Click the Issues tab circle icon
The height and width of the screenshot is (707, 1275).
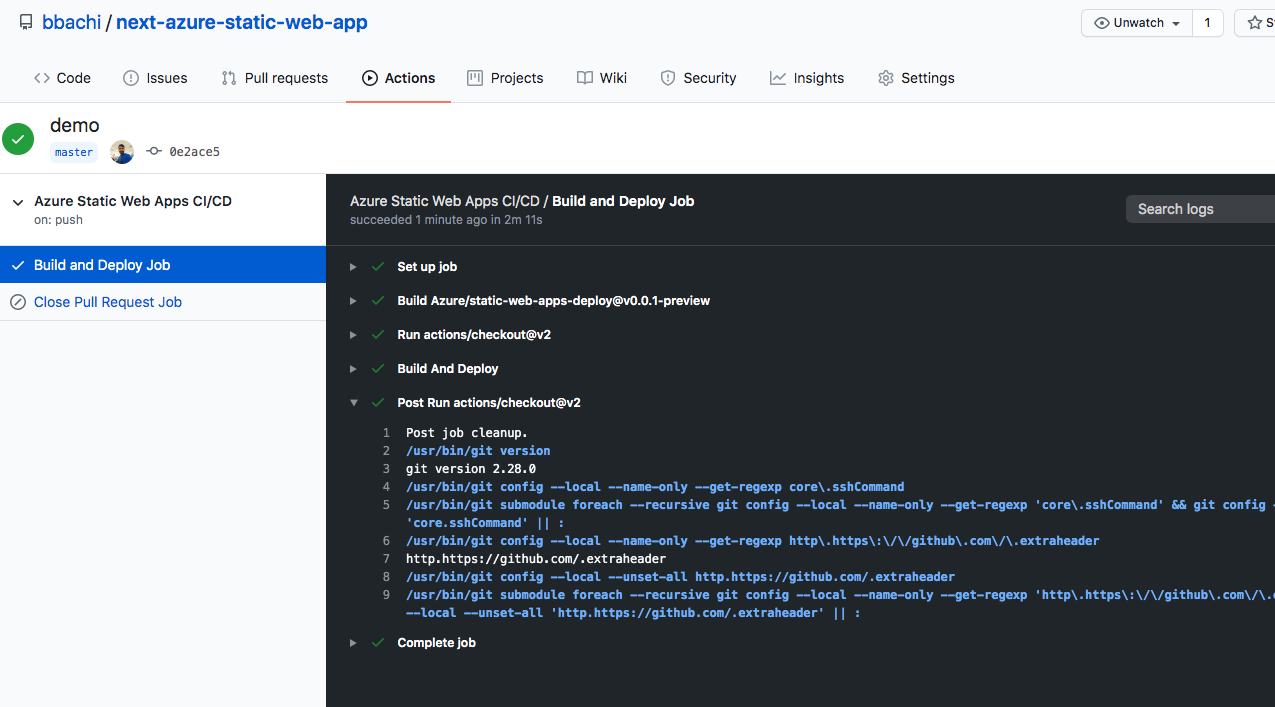(131, 78)
